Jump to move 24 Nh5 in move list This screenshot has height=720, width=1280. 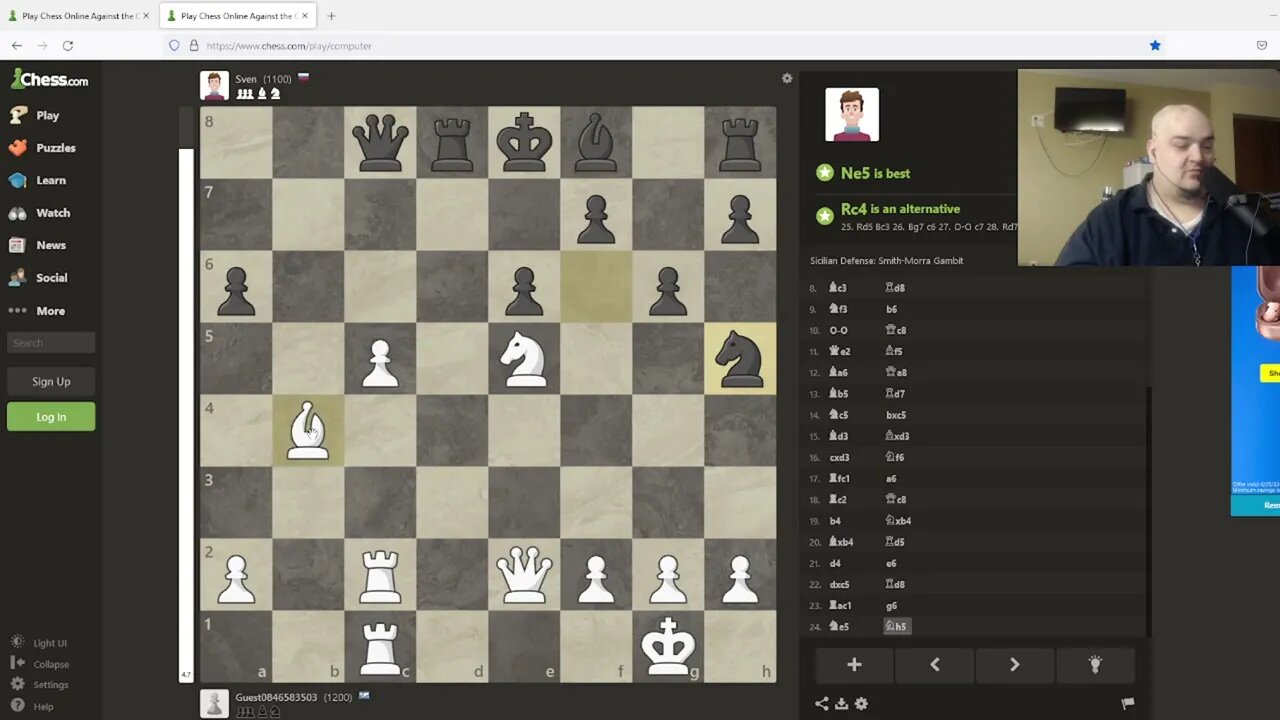click(x=896, y=627)
